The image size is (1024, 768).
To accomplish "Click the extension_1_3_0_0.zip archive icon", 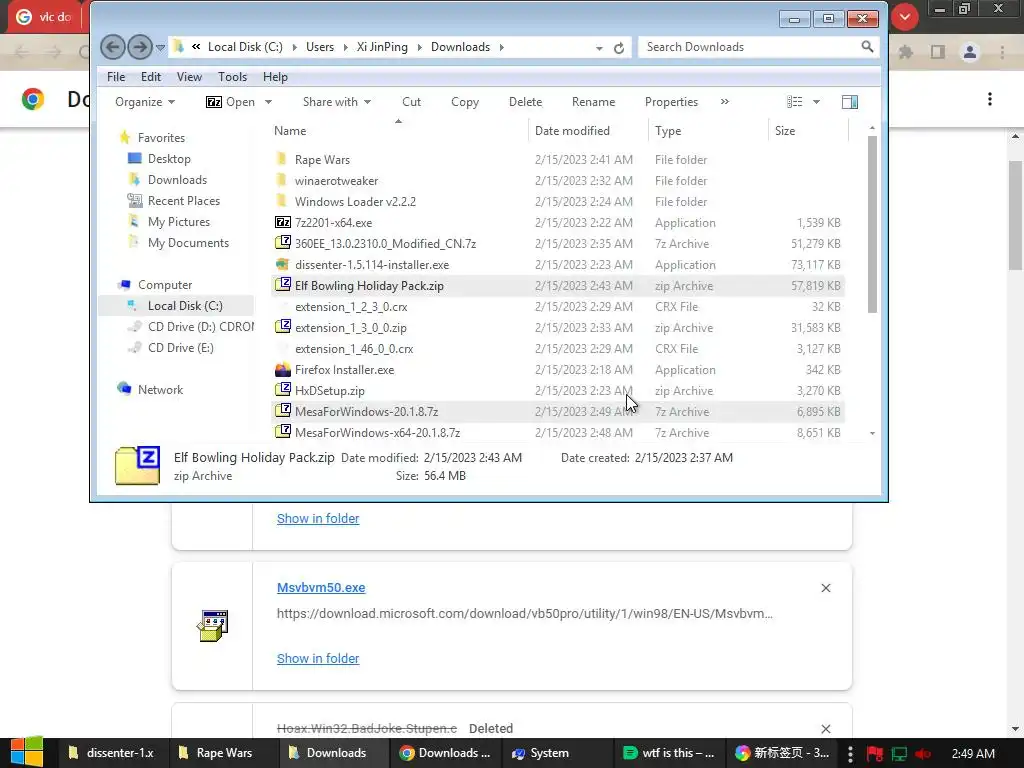I will tap(282, 327).
